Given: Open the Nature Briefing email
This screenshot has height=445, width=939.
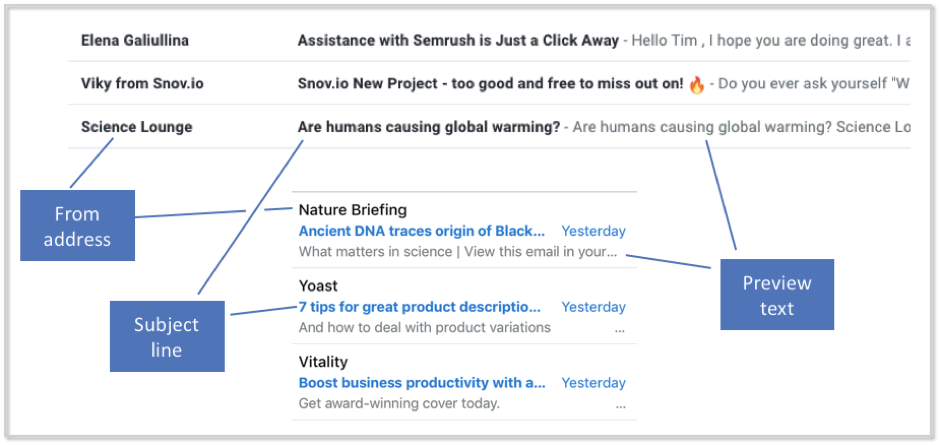Looking at the screenshot, I should pyautogui.click(x=464, y=230).
